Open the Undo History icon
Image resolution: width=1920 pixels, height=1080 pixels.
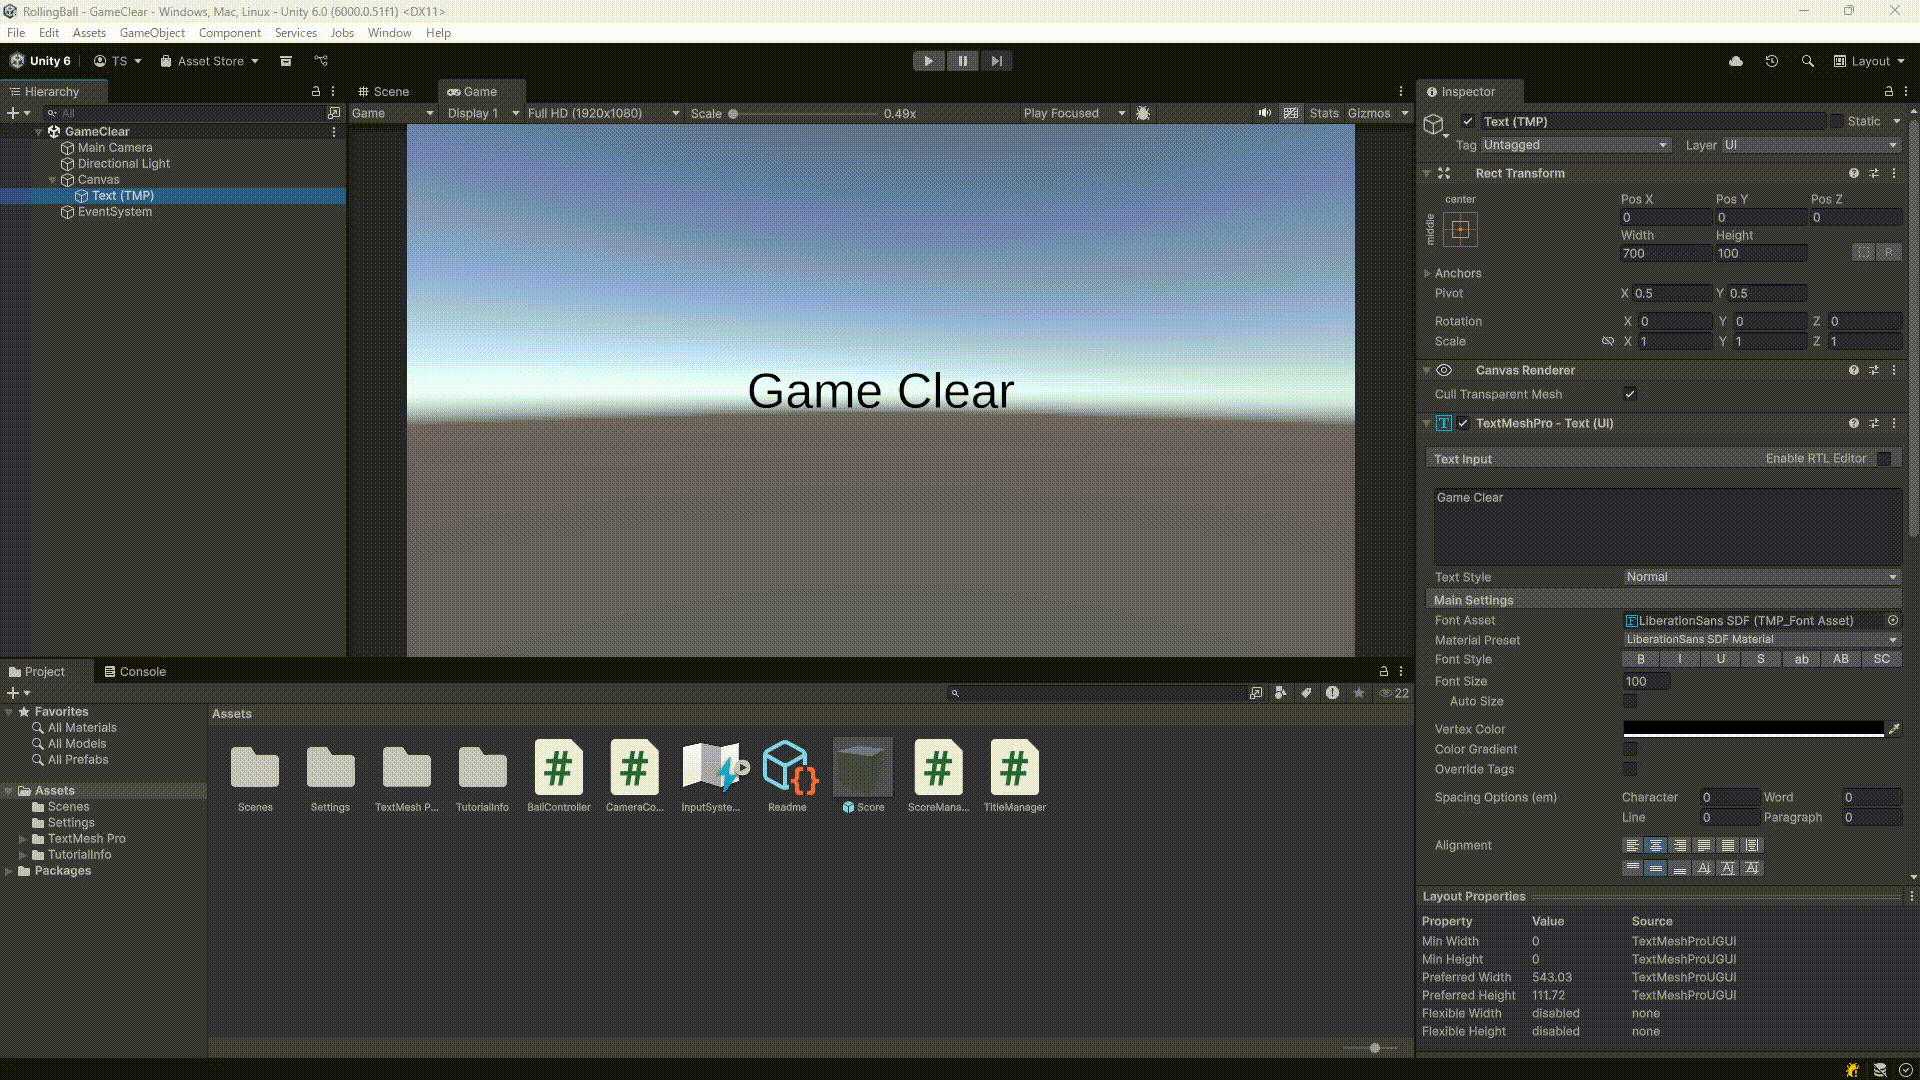1772,61
